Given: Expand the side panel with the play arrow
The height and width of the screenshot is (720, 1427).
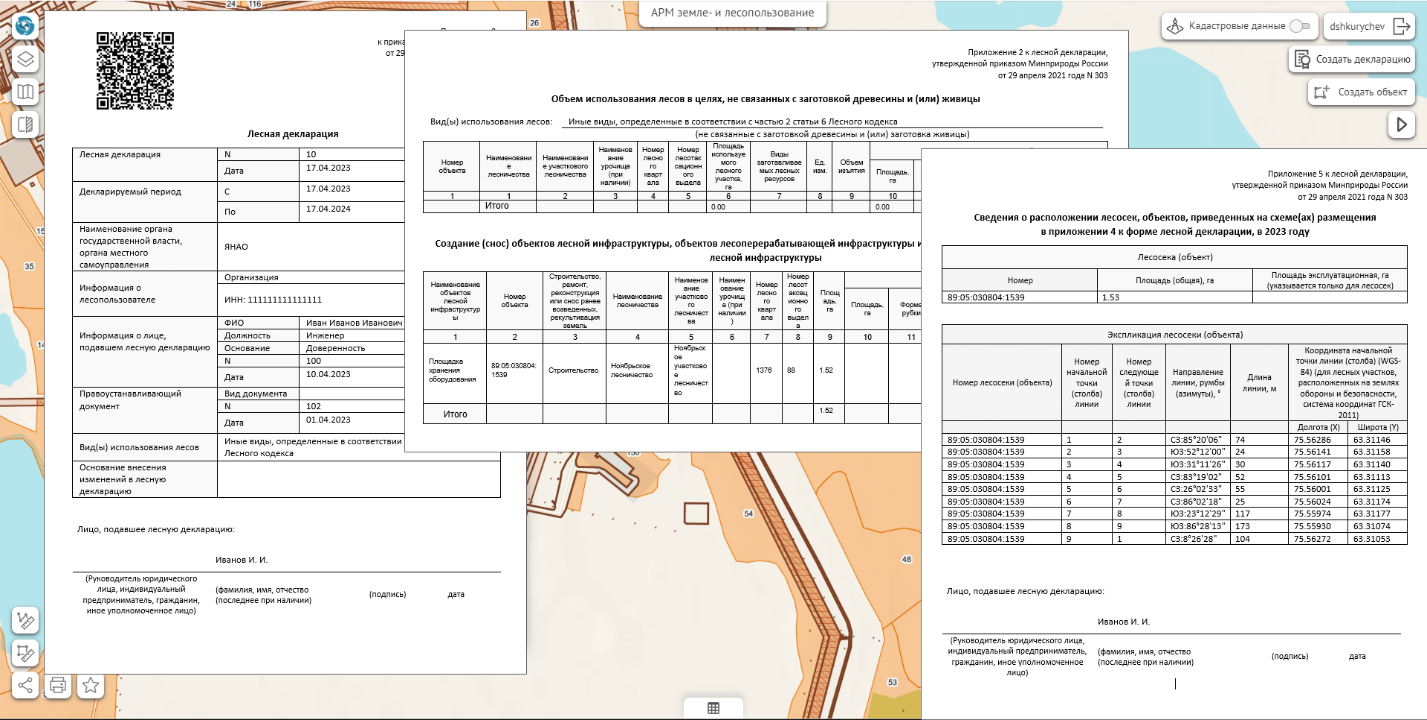Looking at the screenshot, I should coord(1401,125).
